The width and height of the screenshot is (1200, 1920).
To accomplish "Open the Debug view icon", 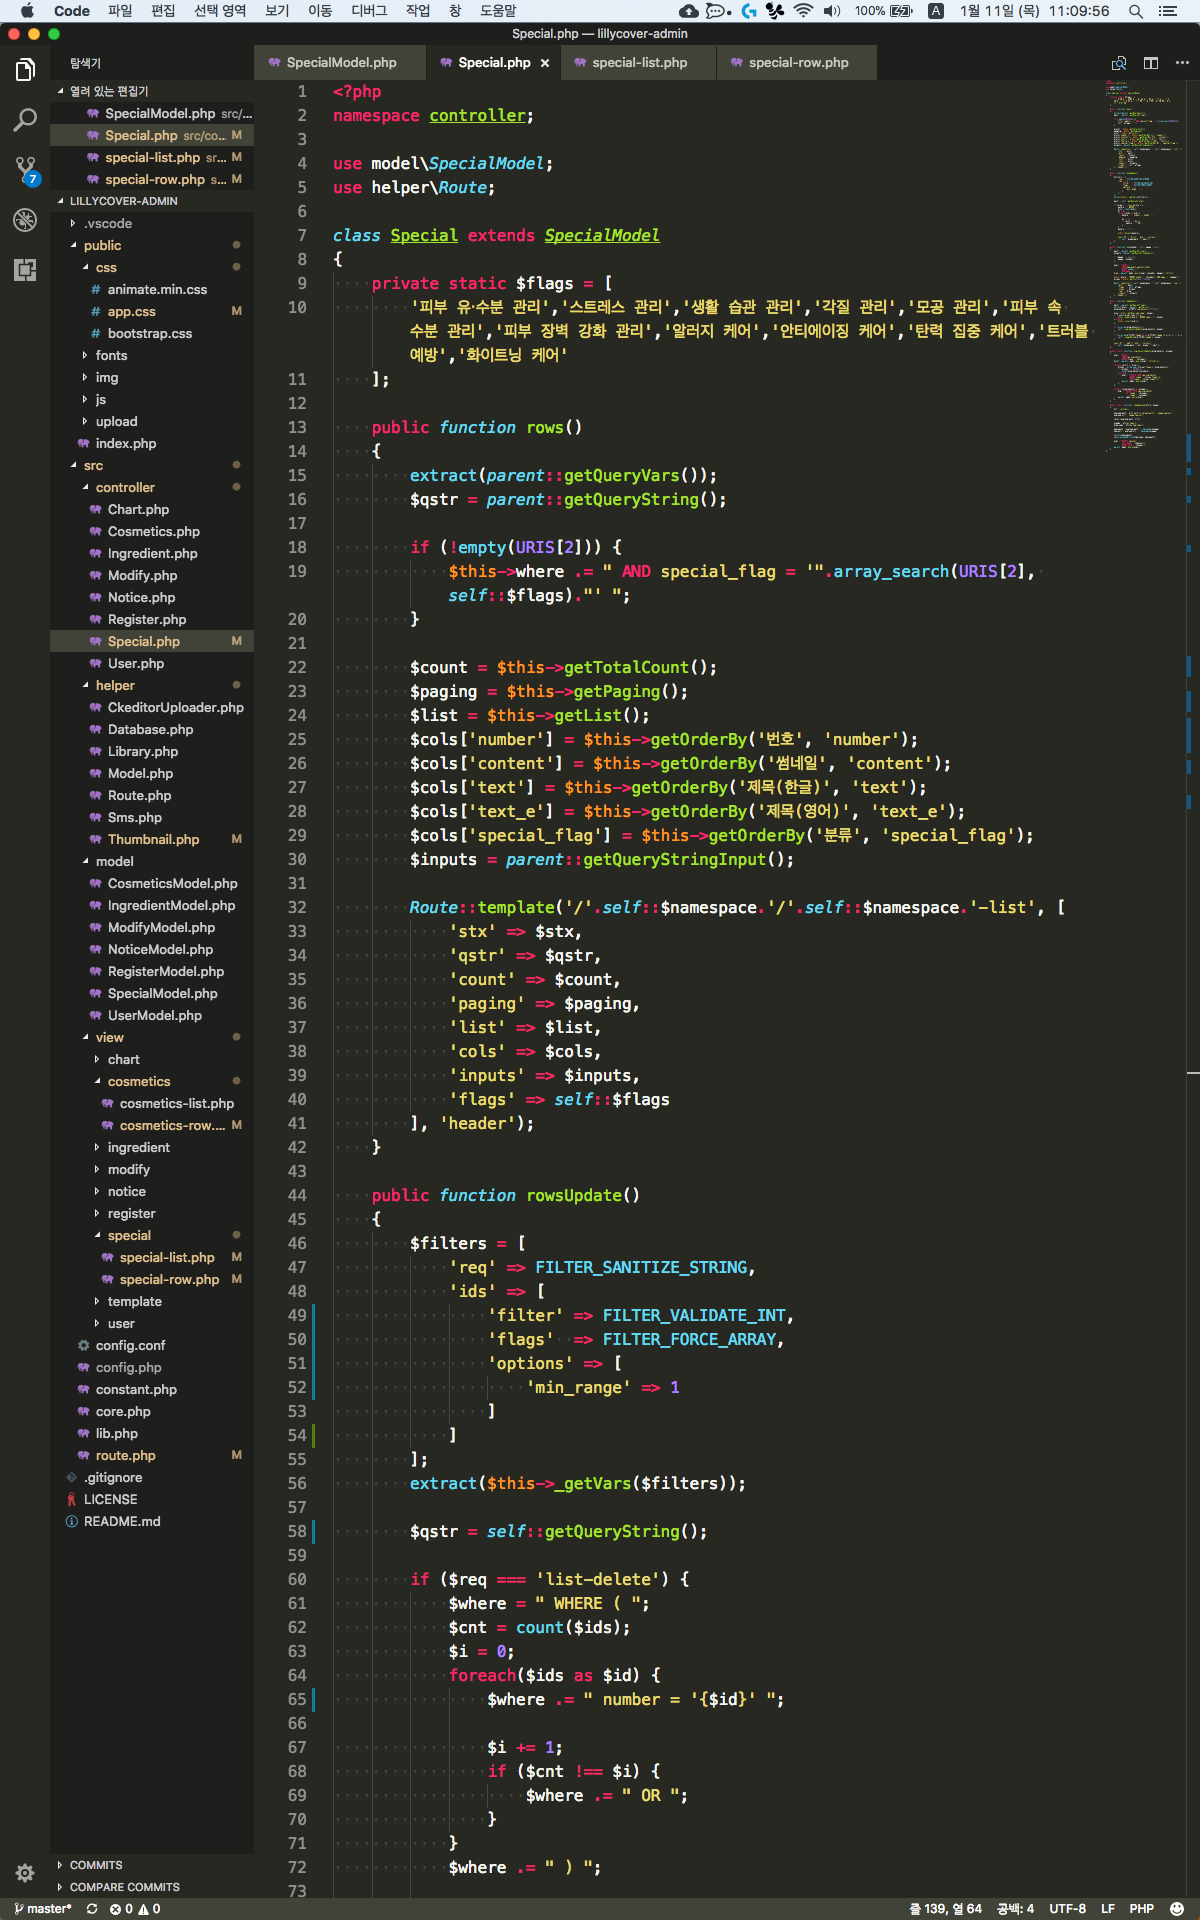I will 25,220.
